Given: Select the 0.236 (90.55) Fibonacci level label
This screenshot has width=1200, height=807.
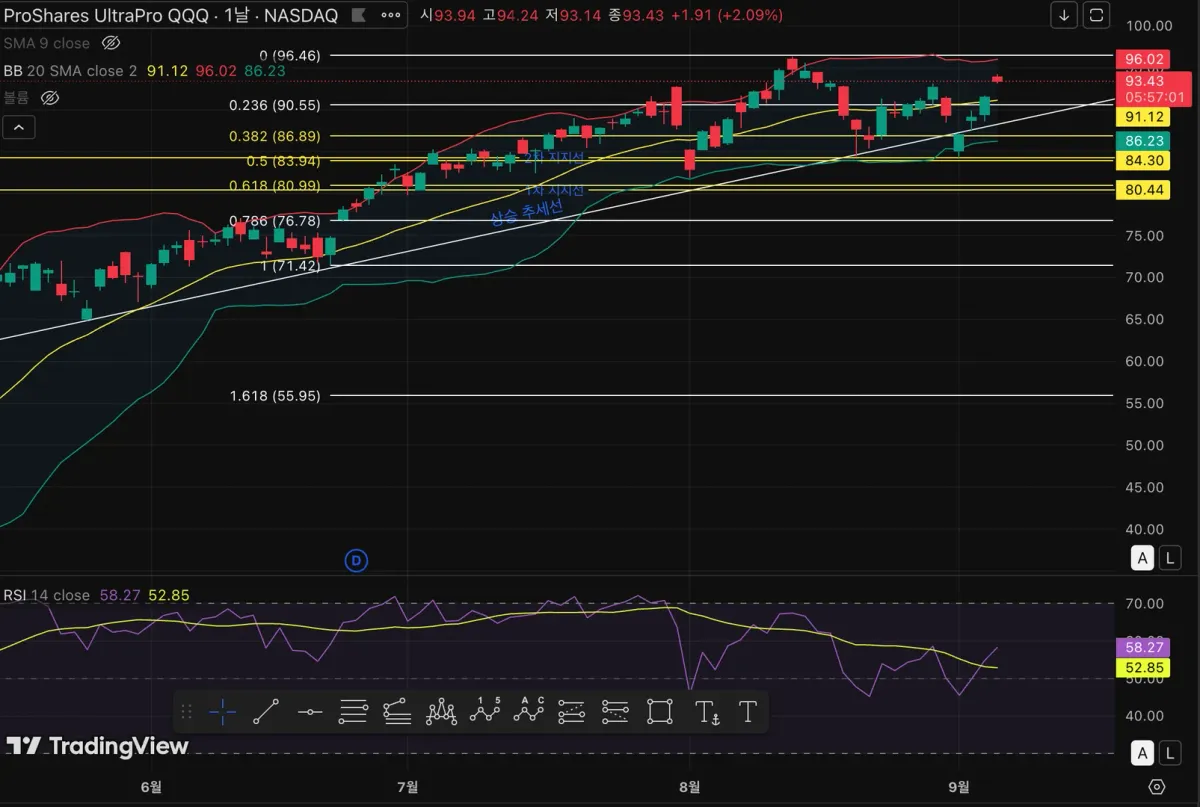Looking at the screenshot, I should pos(274,105).
